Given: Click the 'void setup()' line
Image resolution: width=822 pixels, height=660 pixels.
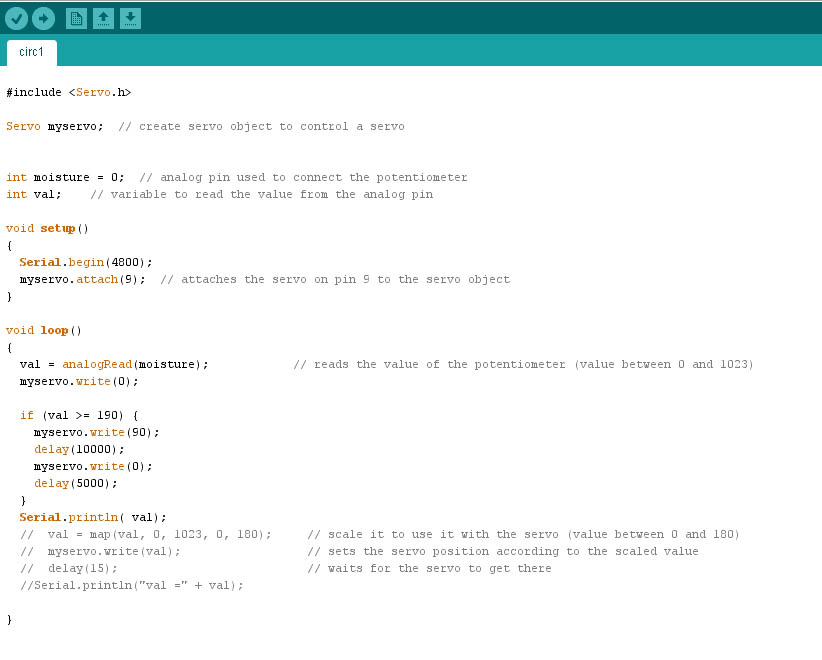Looking at the screenshot, I should pos(47,229).
